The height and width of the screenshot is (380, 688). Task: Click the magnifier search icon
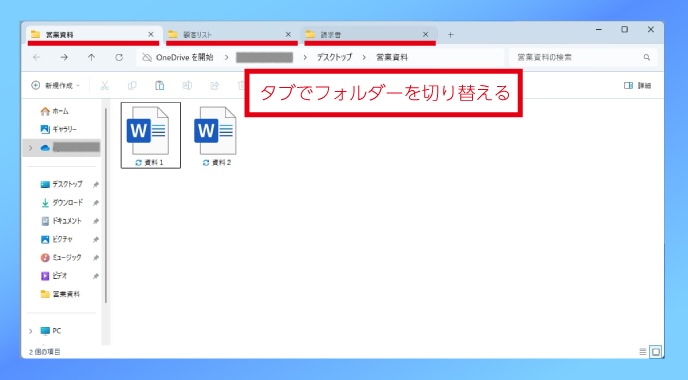tap(647, 57)
